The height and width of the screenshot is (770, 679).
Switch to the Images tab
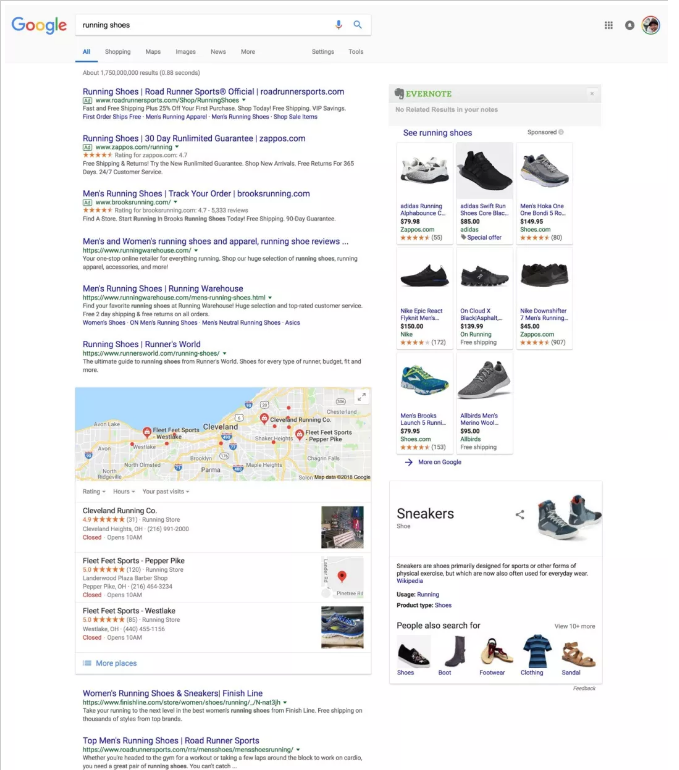coord(186,52)
